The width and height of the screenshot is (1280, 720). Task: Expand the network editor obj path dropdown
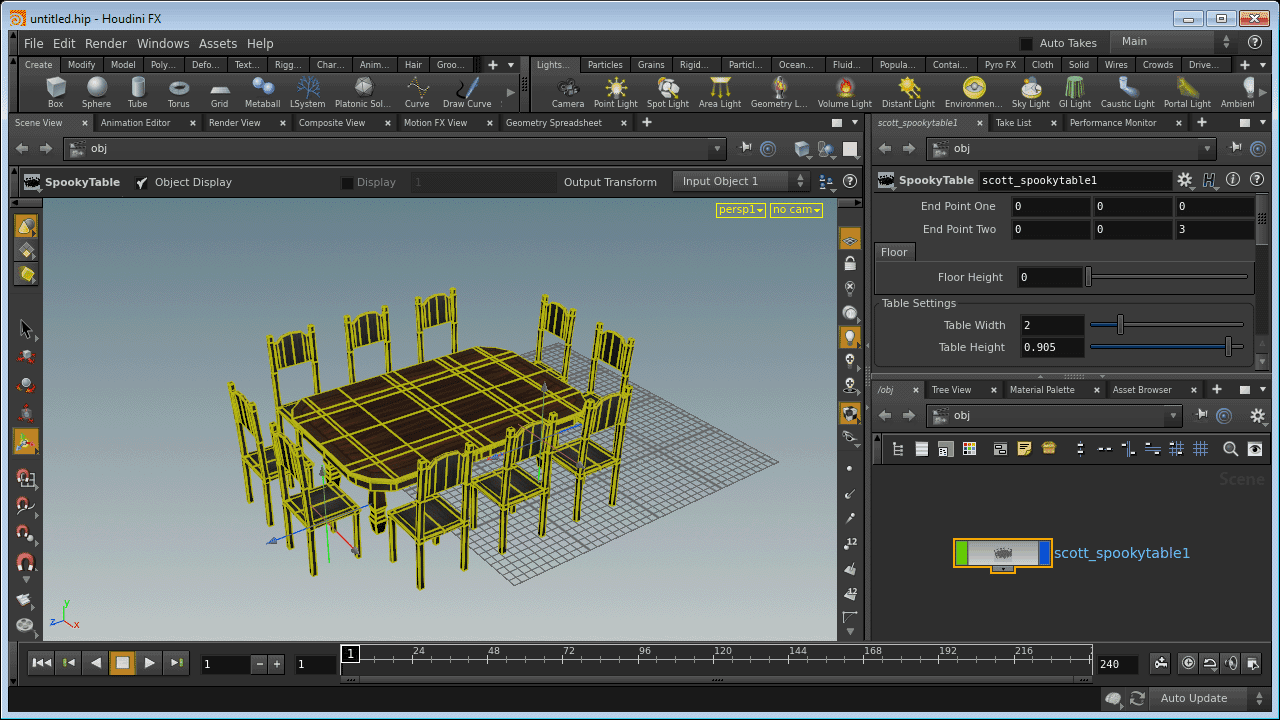1174,416
